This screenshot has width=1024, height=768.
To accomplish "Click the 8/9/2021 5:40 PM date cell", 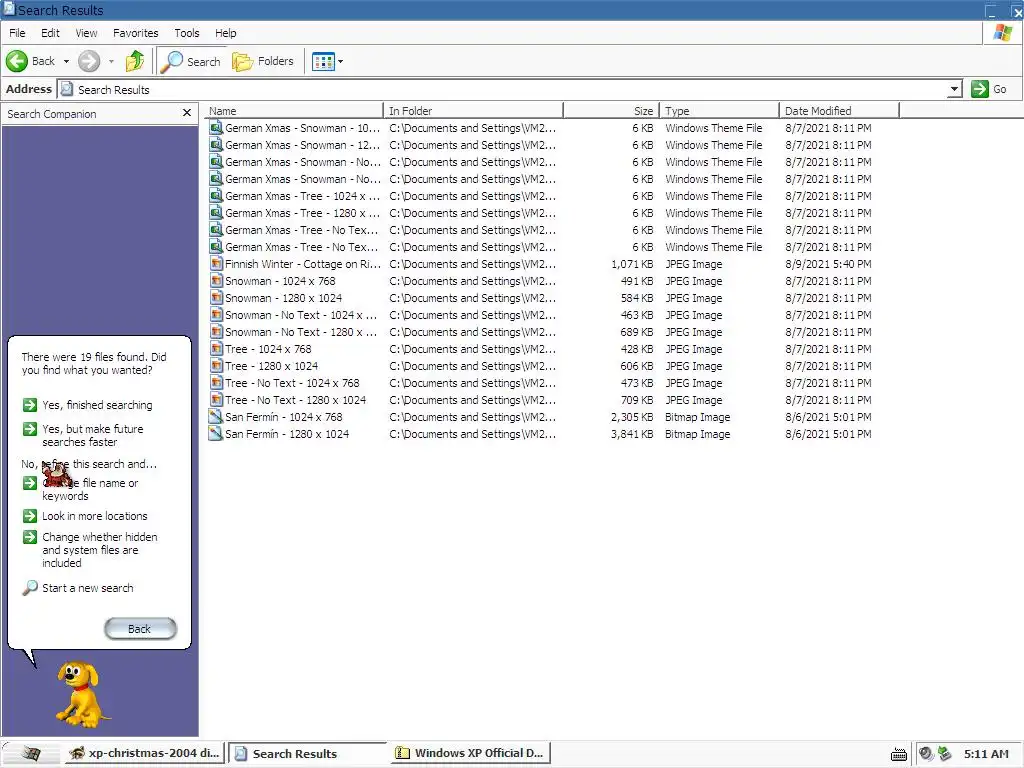I will [828, 264].
